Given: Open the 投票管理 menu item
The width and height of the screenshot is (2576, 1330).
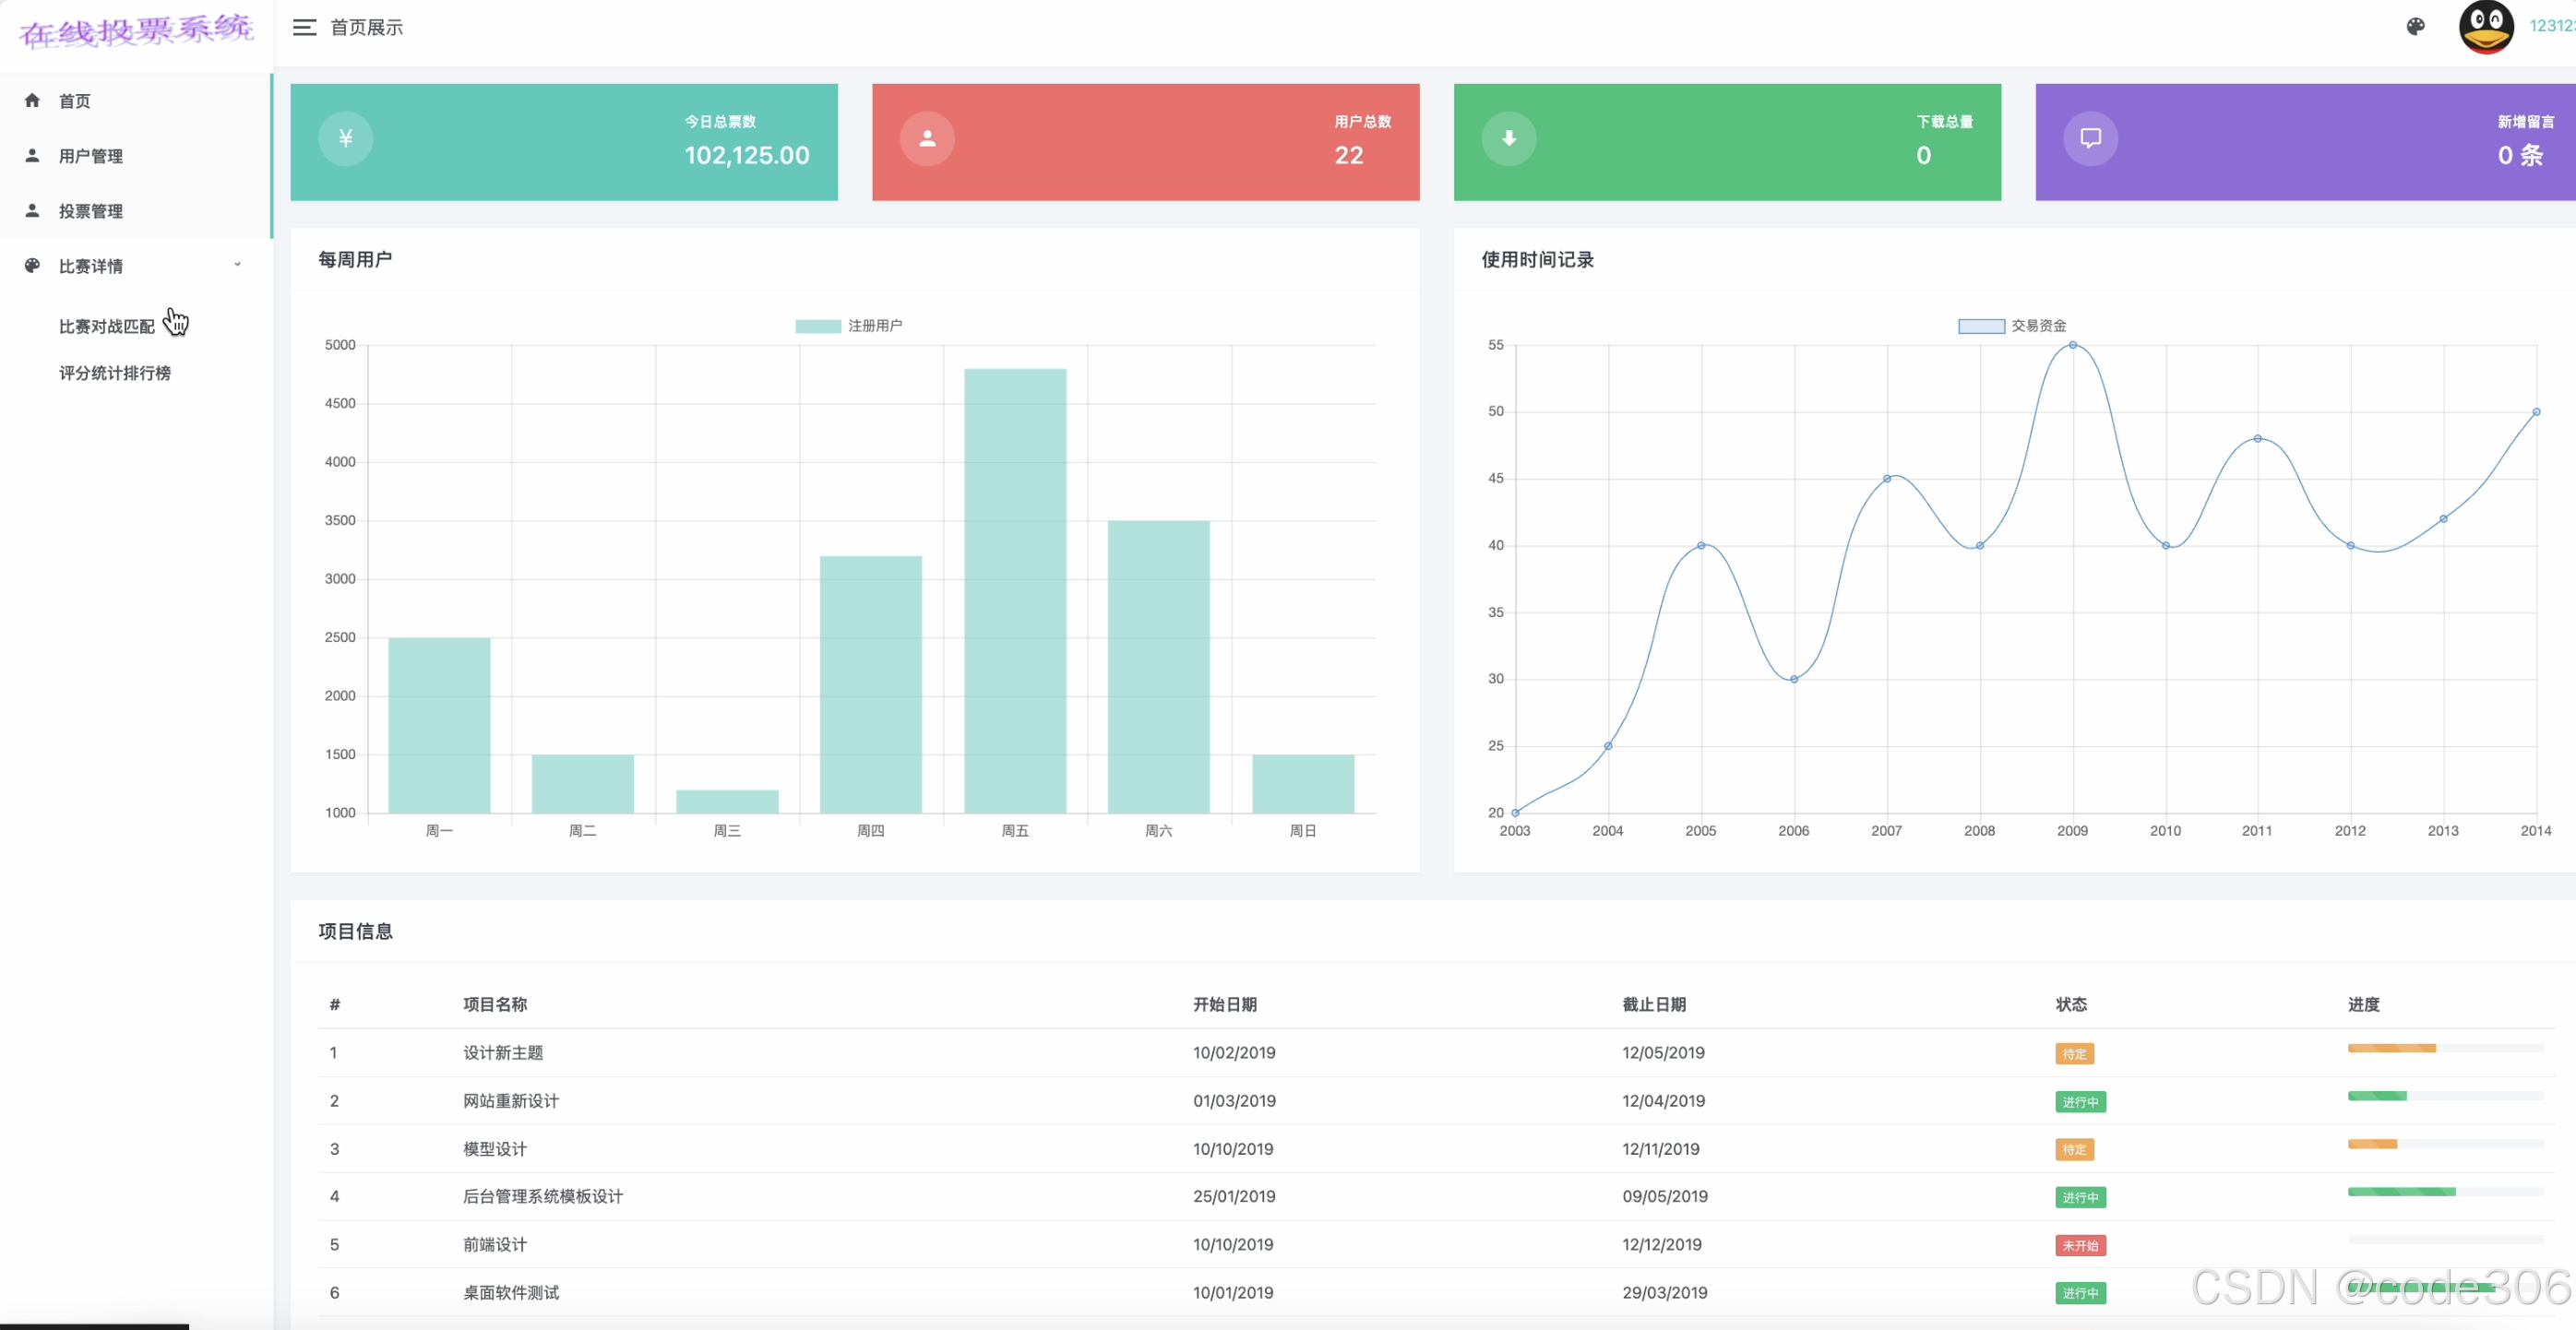Looking at the screenshot, I should pos(135,211).
